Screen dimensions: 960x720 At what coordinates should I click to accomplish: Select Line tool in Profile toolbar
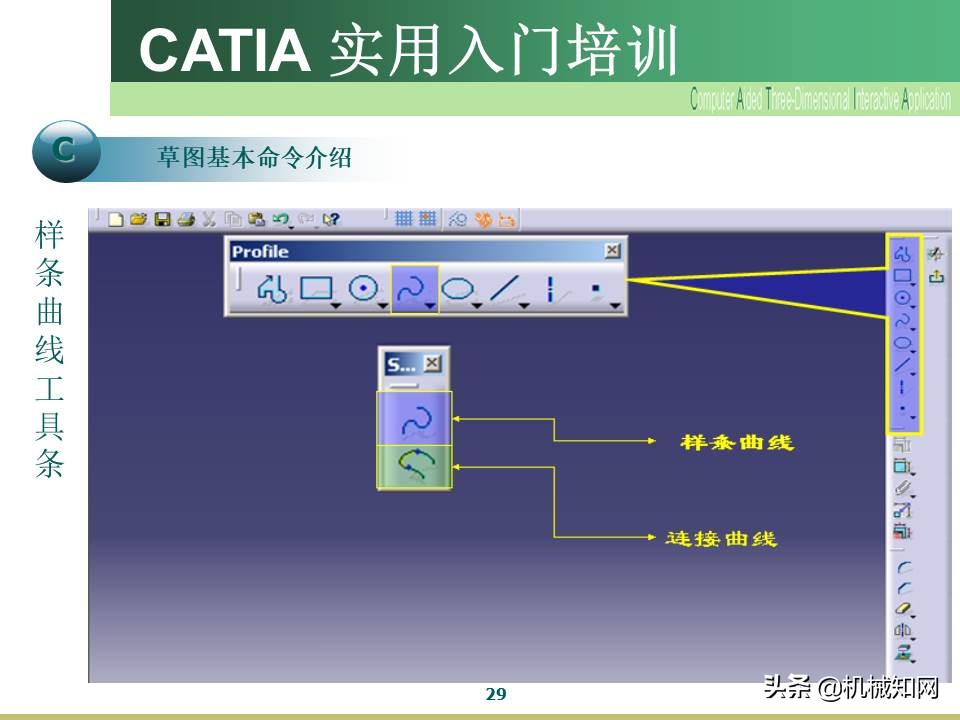pos(505,288)
